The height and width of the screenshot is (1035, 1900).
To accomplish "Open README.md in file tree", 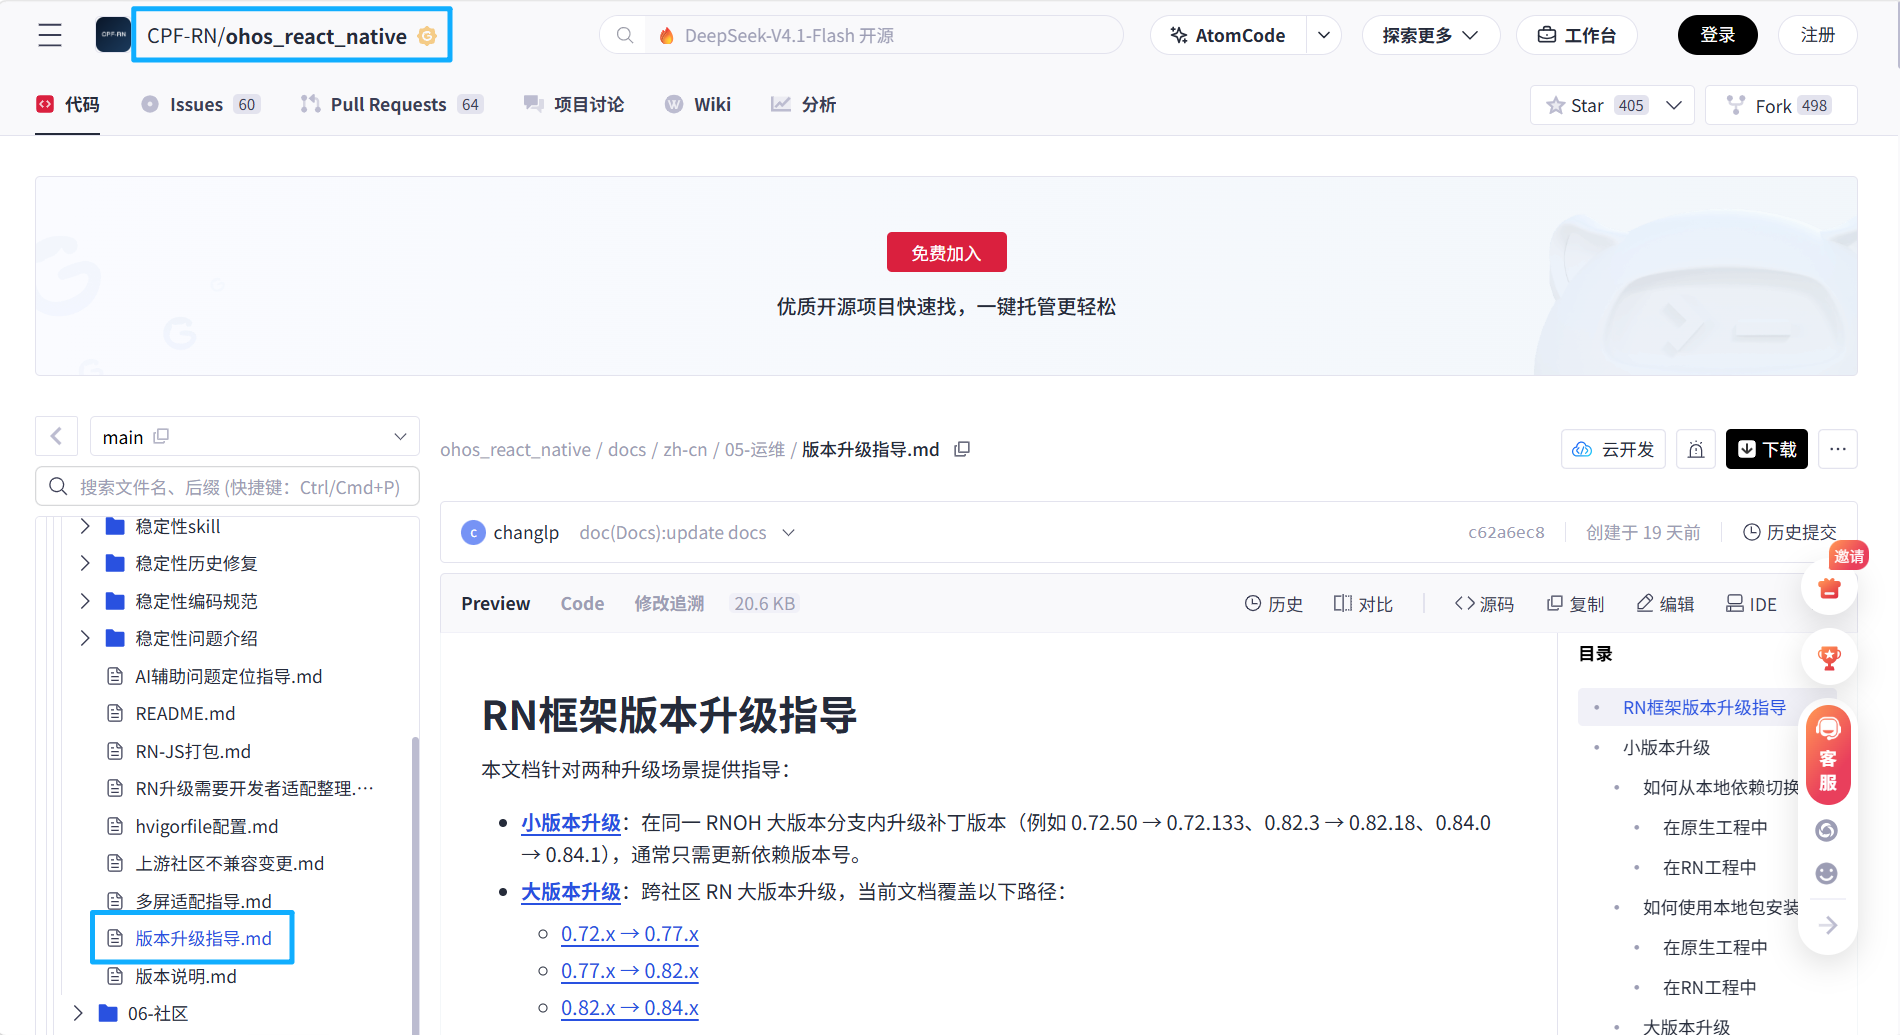I will point(185,713).
